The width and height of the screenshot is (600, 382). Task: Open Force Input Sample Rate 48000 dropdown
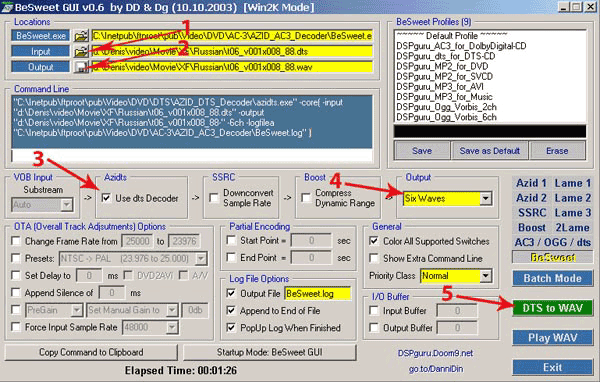click(173, 327)
